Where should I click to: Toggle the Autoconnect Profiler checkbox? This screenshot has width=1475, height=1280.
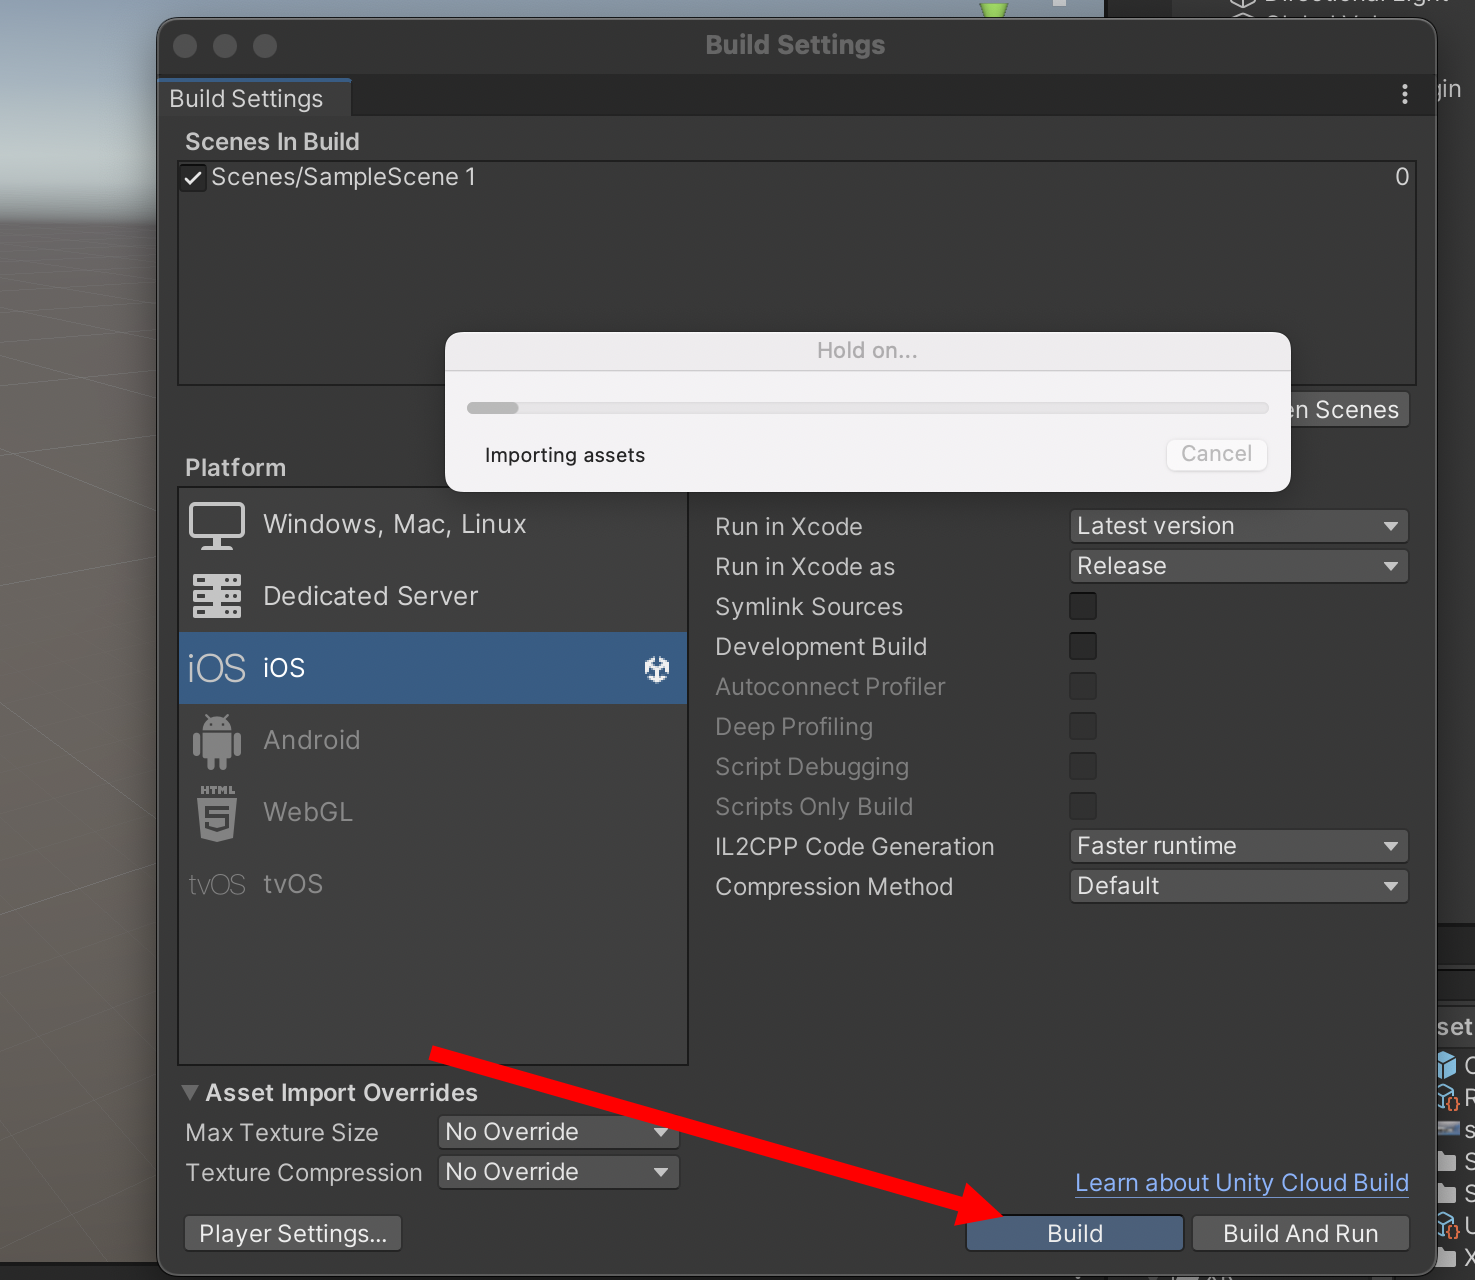point(1083,686)
